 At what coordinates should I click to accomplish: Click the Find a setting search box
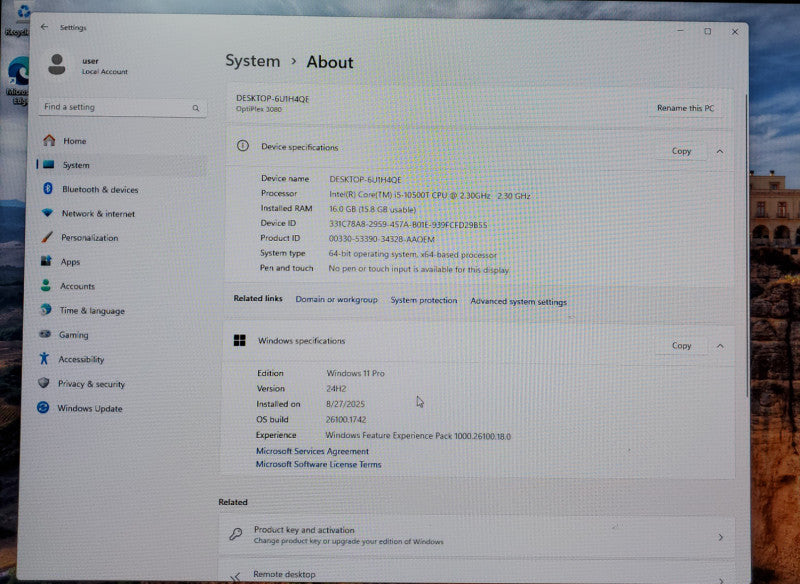pyautogui.click(x=122, y=108)
